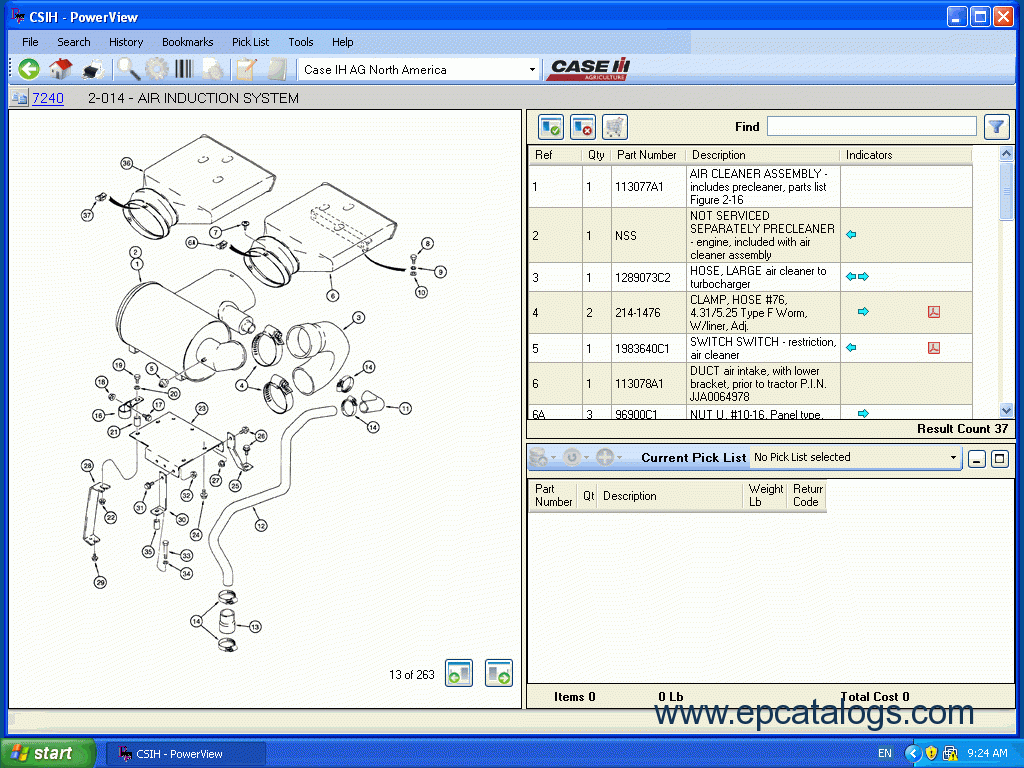Click right arrow indicator in HOSE, LARGE row
This screenshot has width=1024, height=768.
pyautogui.click(x=863, y=276)
